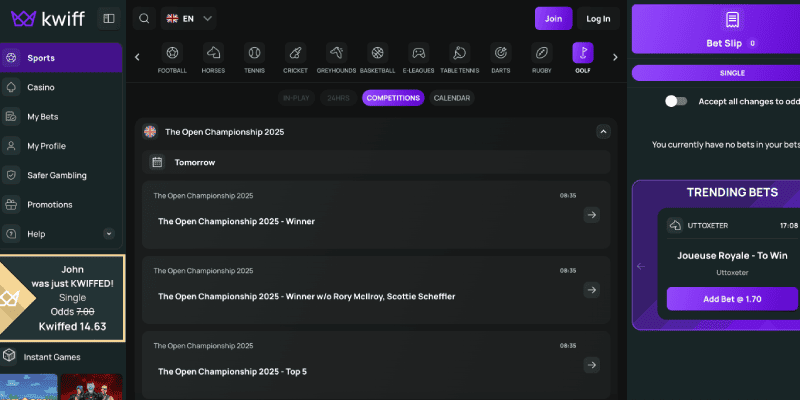Collapse The Open Championship 2025 section
Viewport: 800px width, 400px height.
(603, 132)
